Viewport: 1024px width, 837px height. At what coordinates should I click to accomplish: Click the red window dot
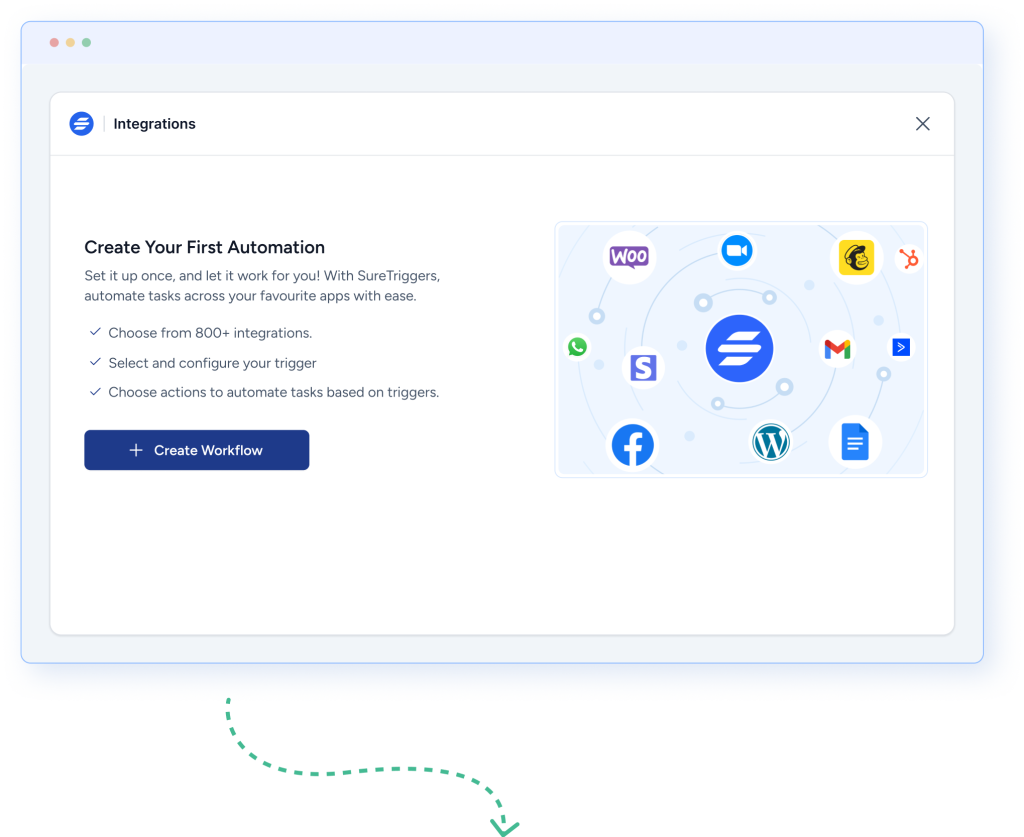[x=54, y=42]
